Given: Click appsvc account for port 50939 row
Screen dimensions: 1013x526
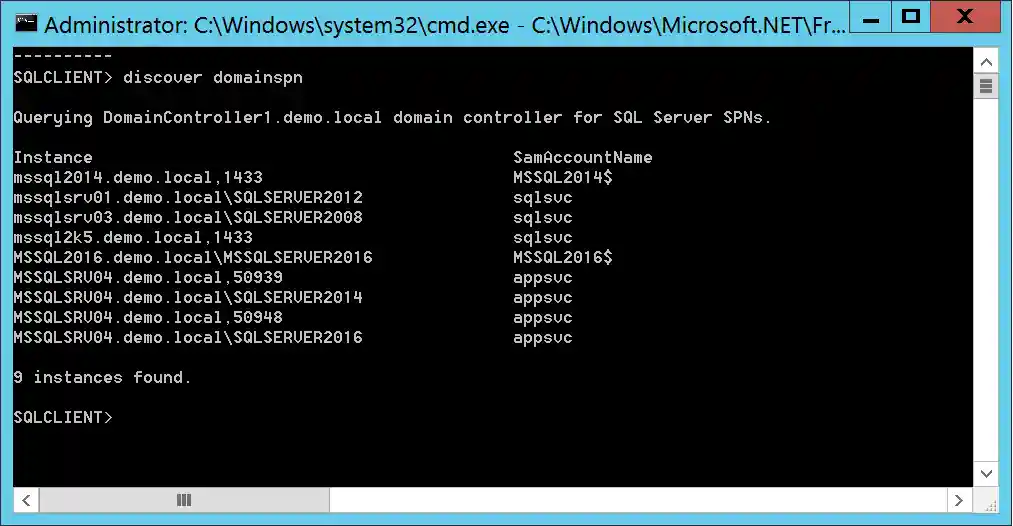Looking at the screenshot, I should click(x=543, y=278).
